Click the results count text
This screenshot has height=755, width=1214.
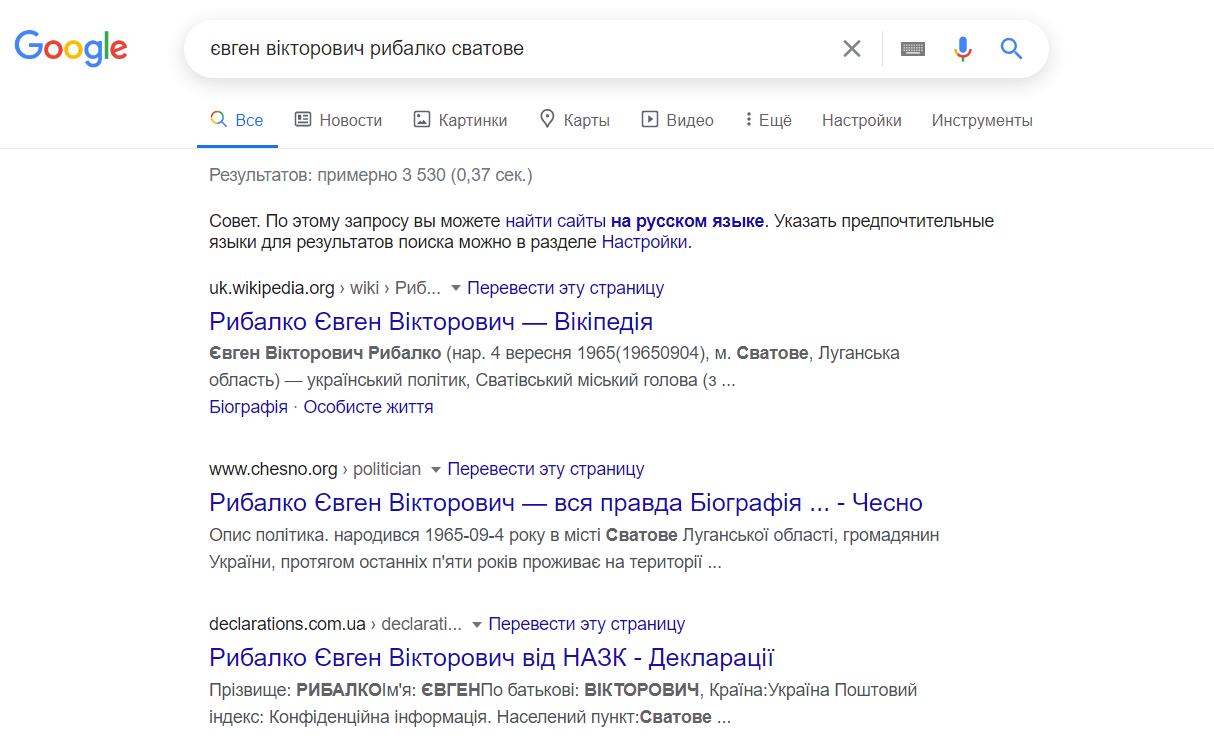371,175
